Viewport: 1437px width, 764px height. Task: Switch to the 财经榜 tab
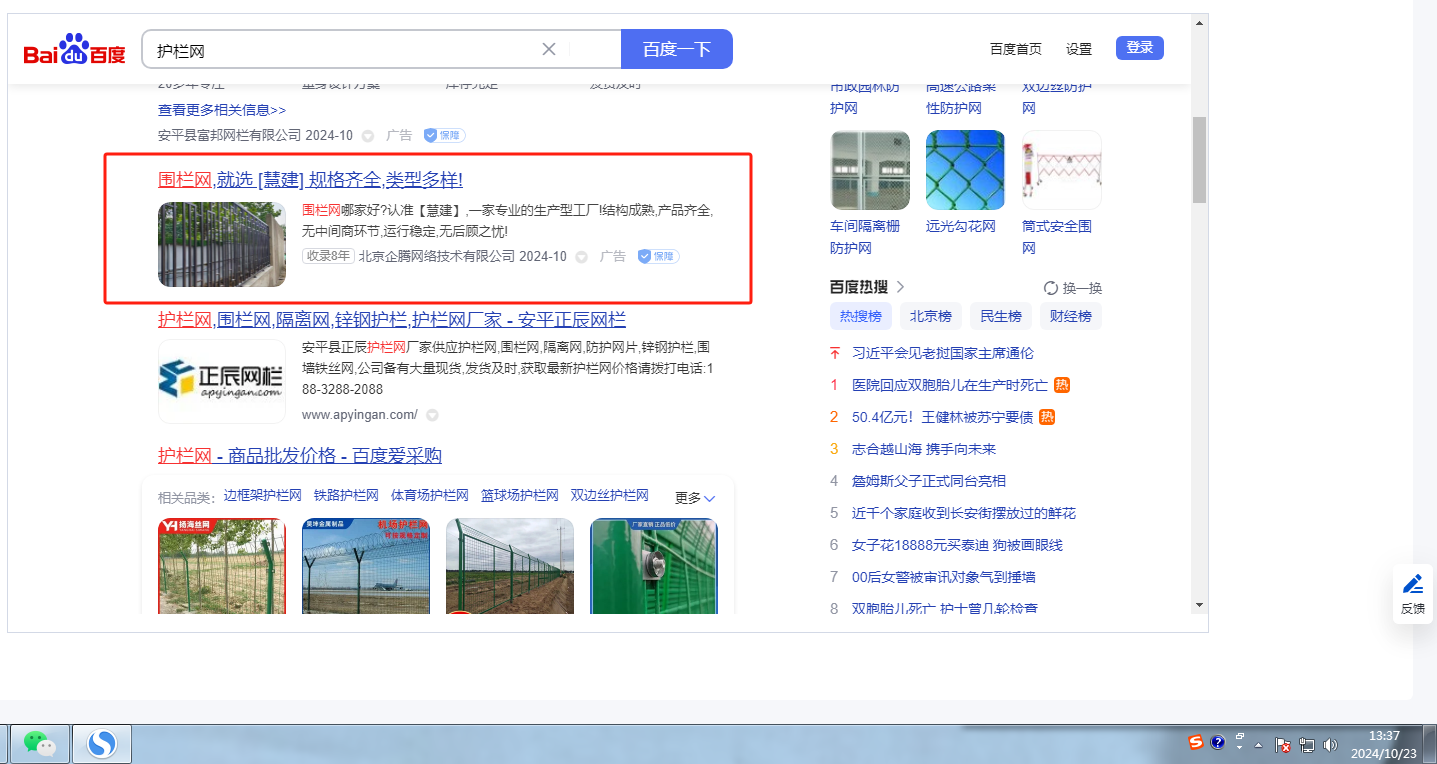pos(1071,317)
